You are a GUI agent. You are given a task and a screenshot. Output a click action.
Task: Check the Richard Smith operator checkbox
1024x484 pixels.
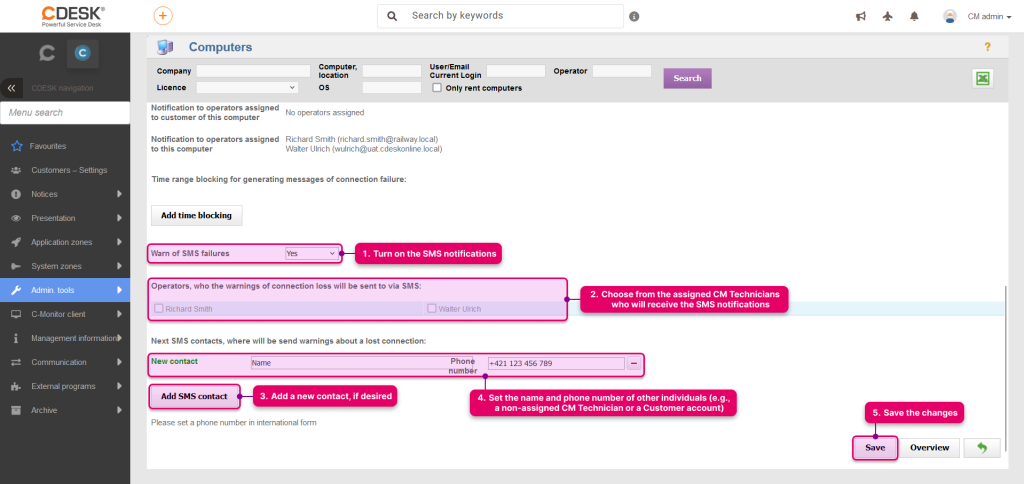[158, 308]
